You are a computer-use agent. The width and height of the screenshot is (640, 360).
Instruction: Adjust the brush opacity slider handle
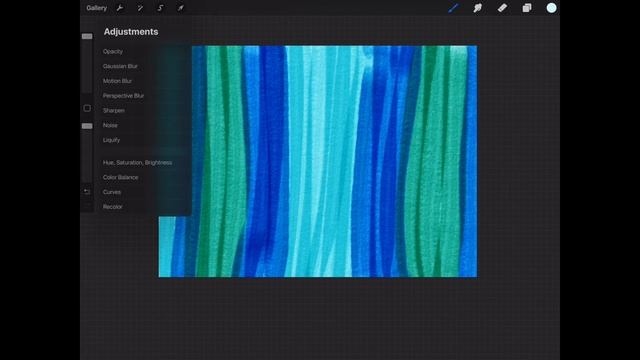87,126
